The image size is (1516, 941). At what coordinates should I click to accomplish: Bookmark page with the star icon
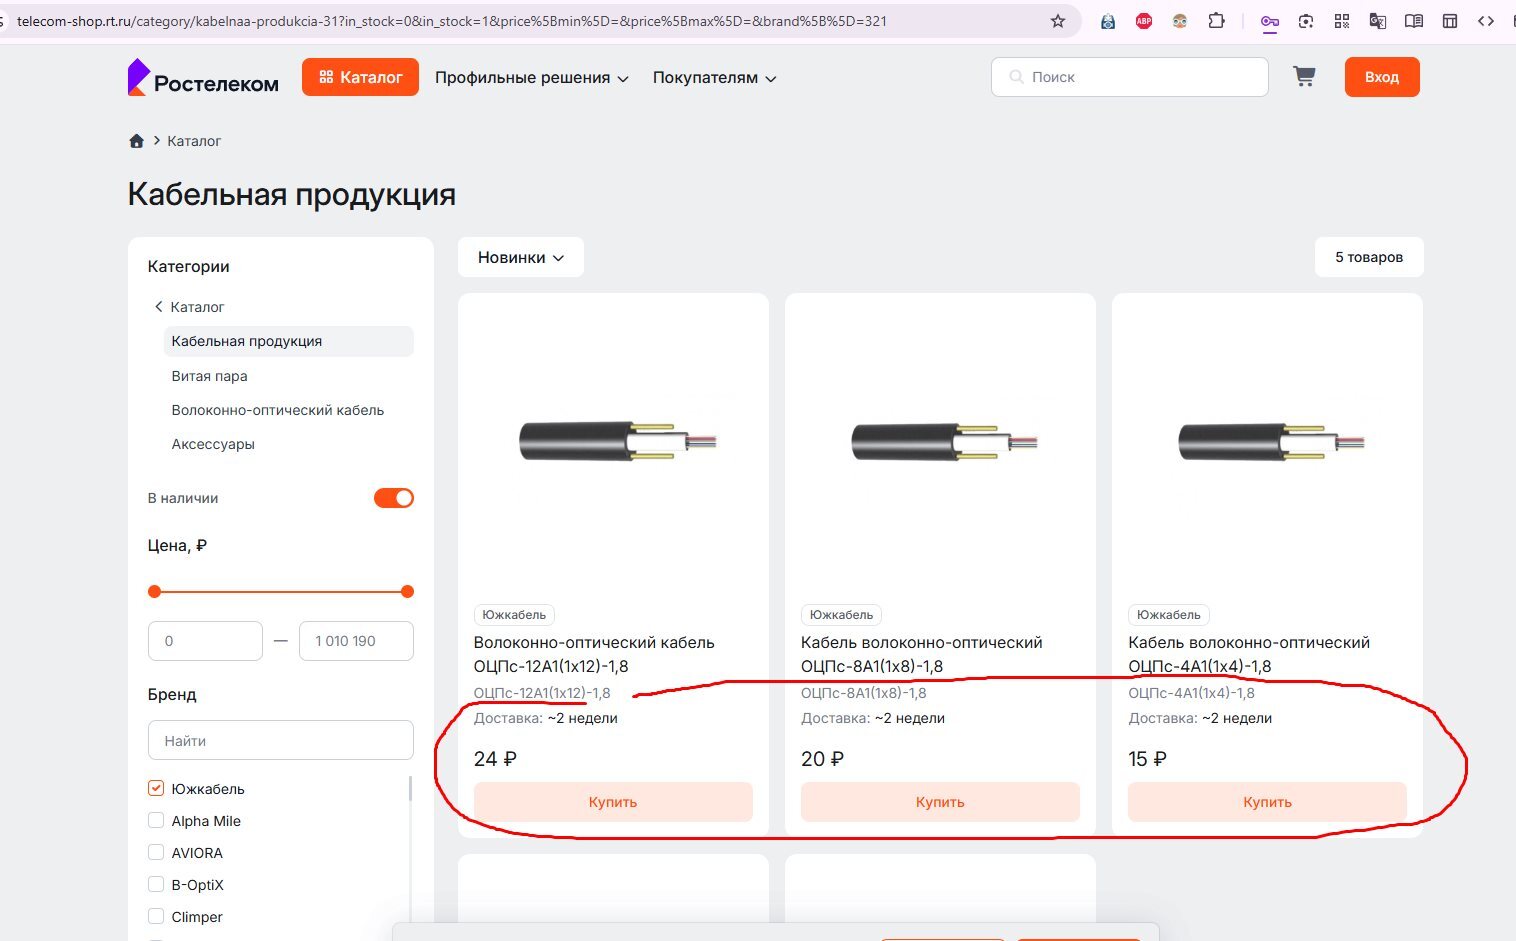pos(1058,21)
